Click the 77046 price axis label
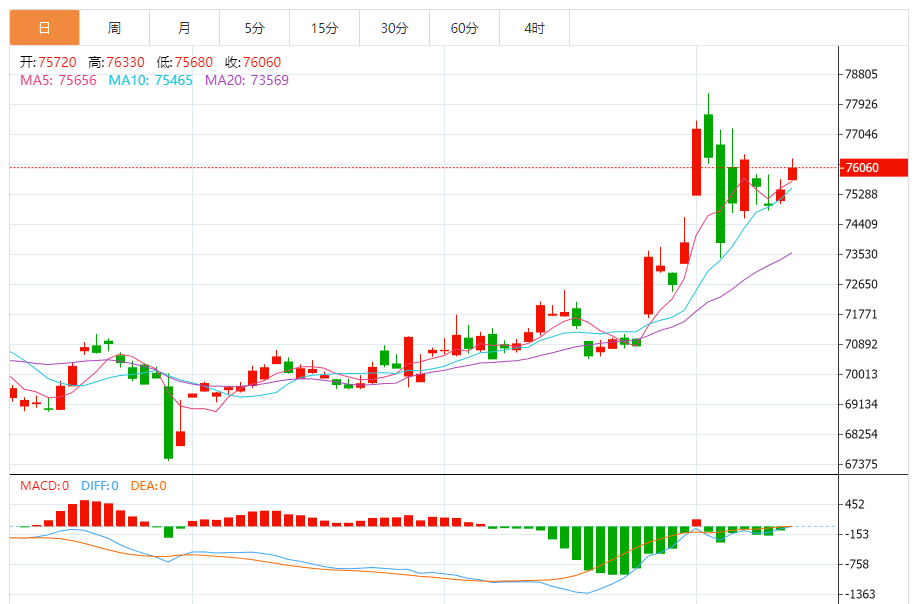The height and width of the screenshot is (604, 915). coord(861,134)
